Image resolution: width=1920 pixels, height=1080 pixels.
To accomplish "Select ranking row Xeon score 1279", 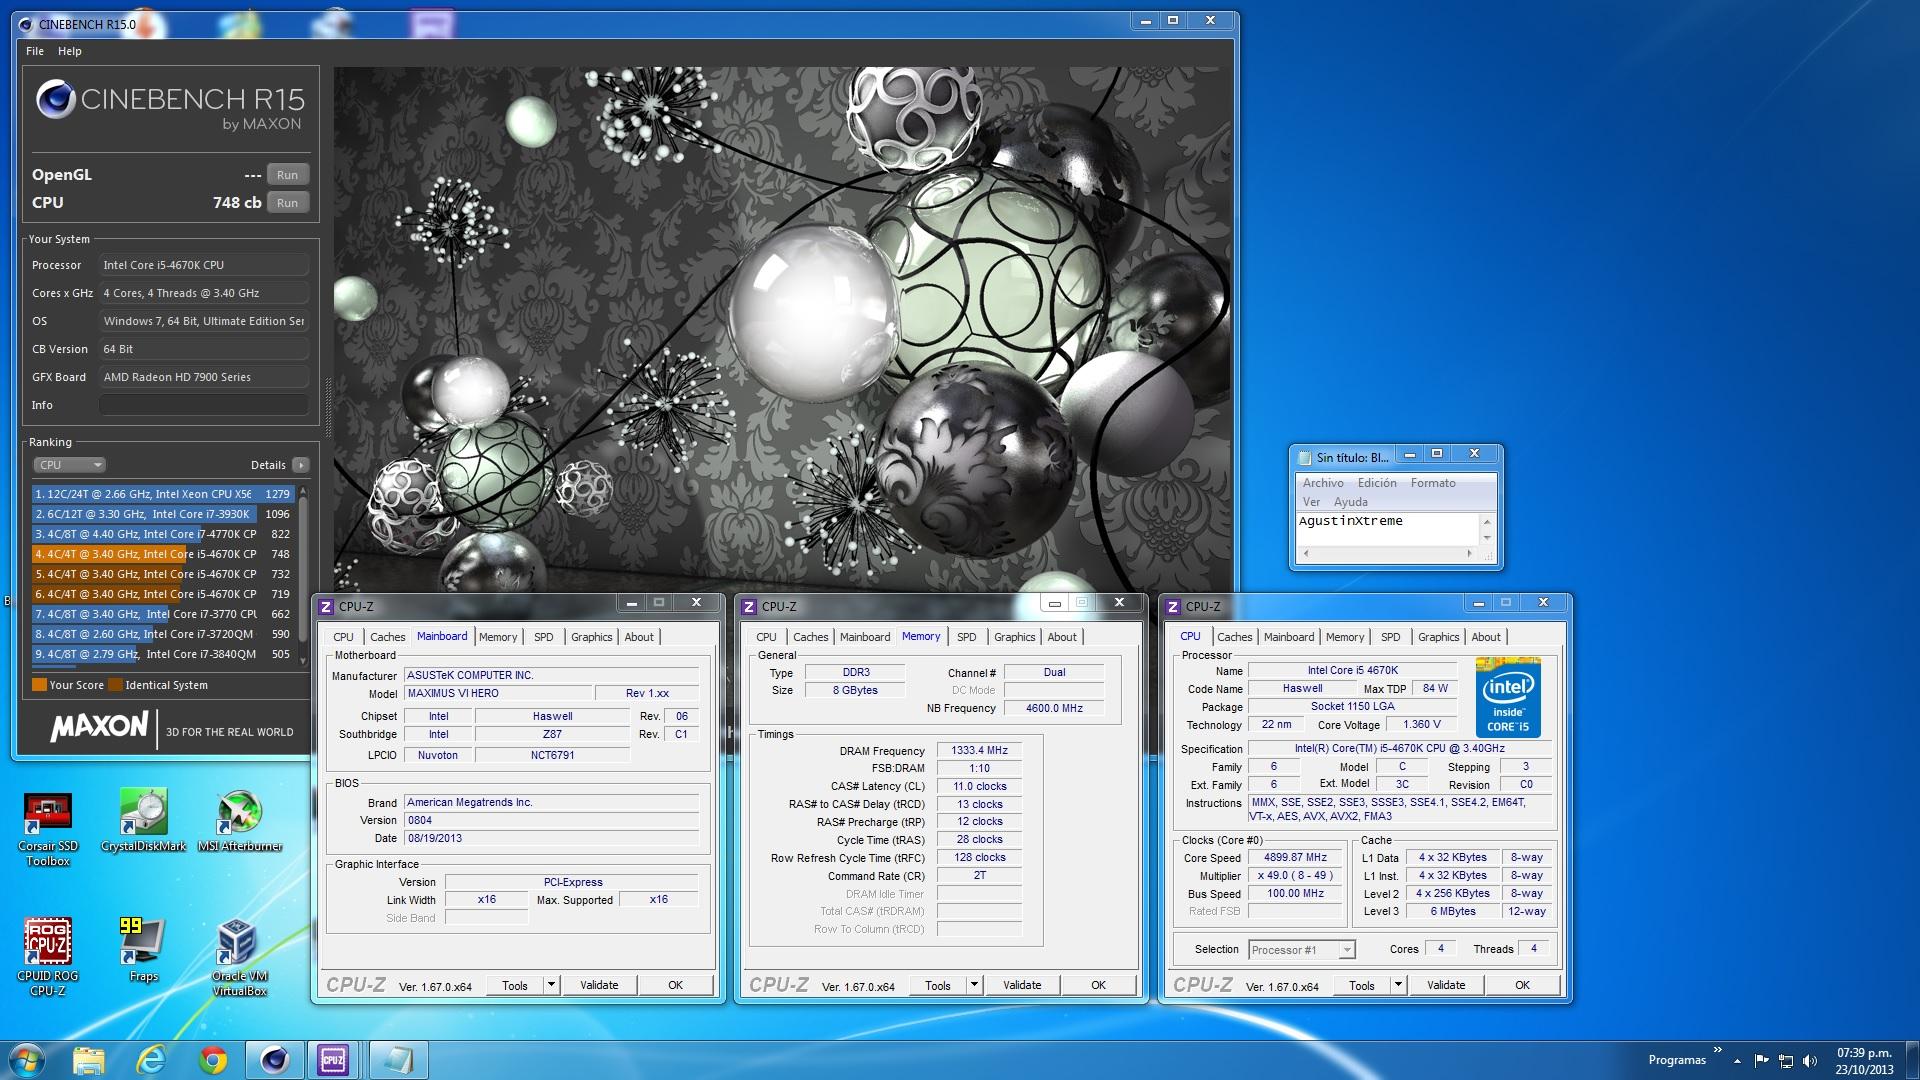I will click(162, 494).
